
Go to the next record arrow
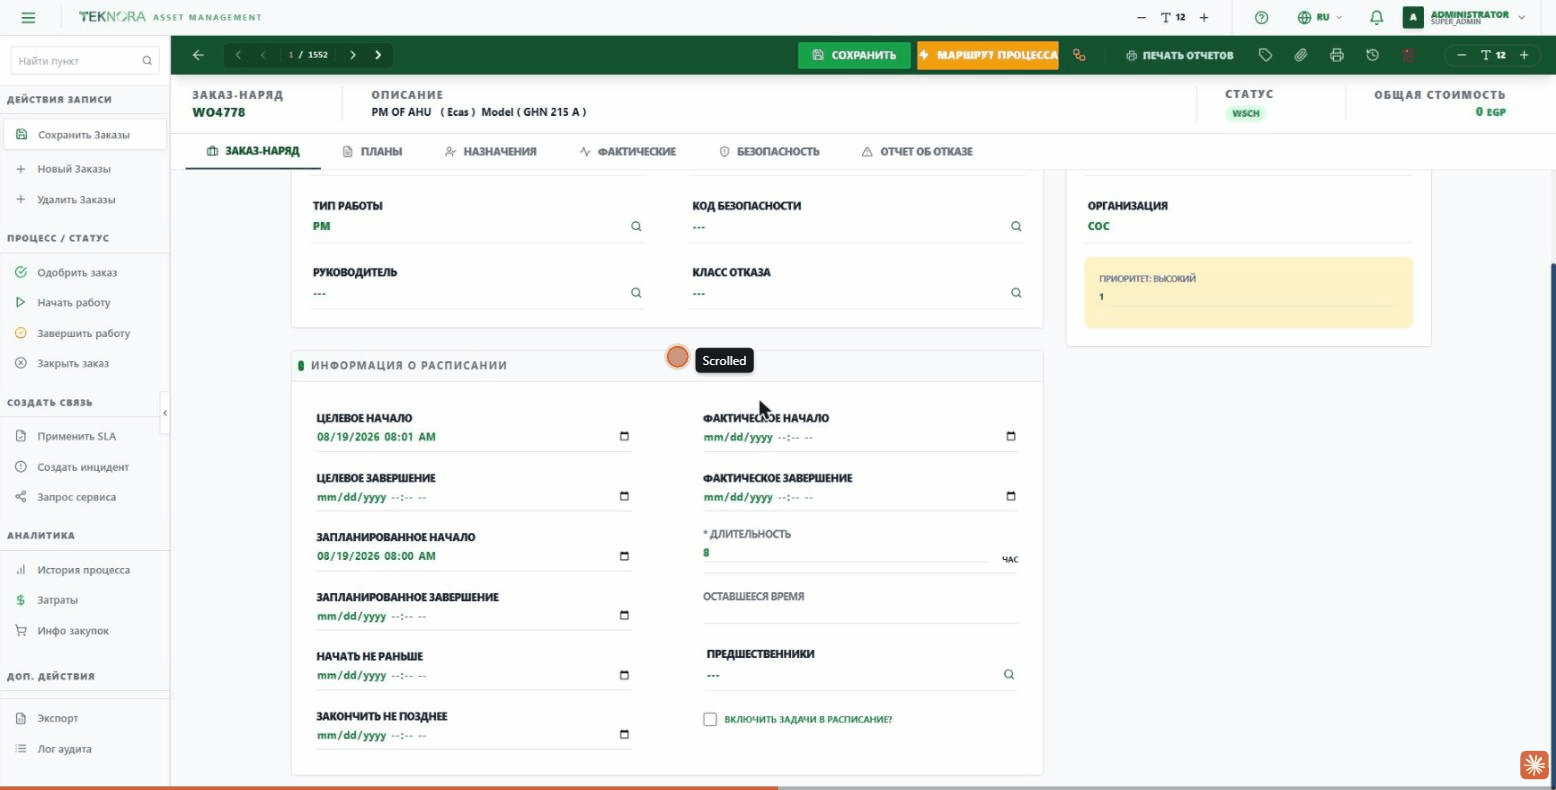(353, 55)
